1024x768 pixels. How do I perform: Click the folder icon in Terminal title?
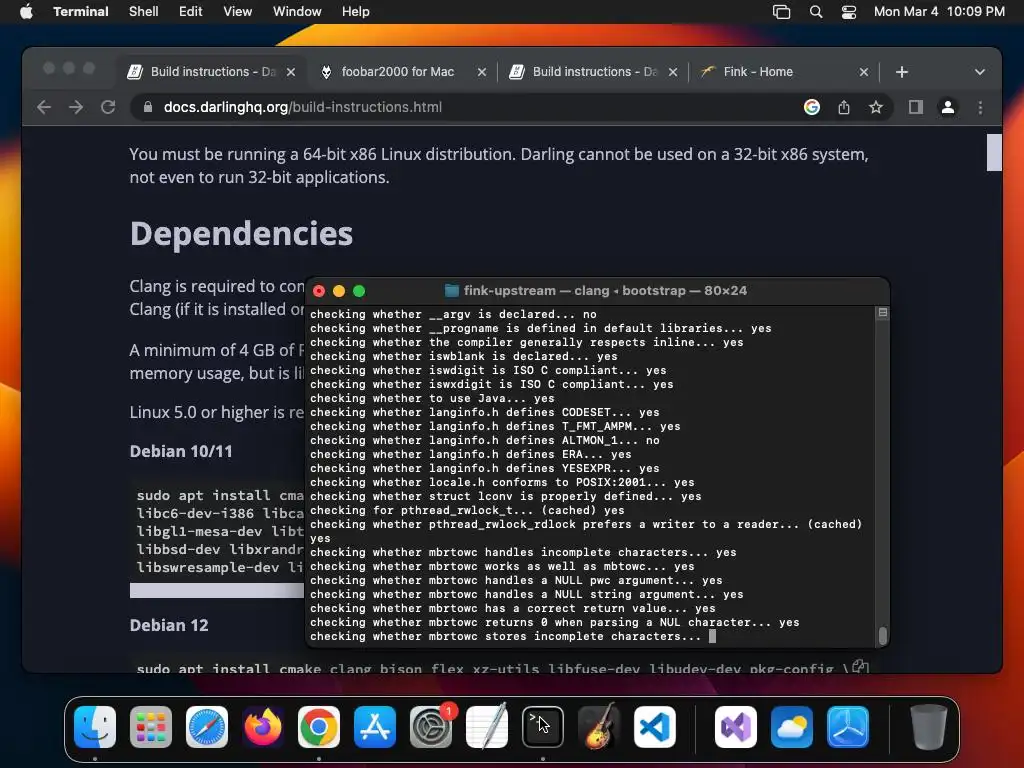451,291
